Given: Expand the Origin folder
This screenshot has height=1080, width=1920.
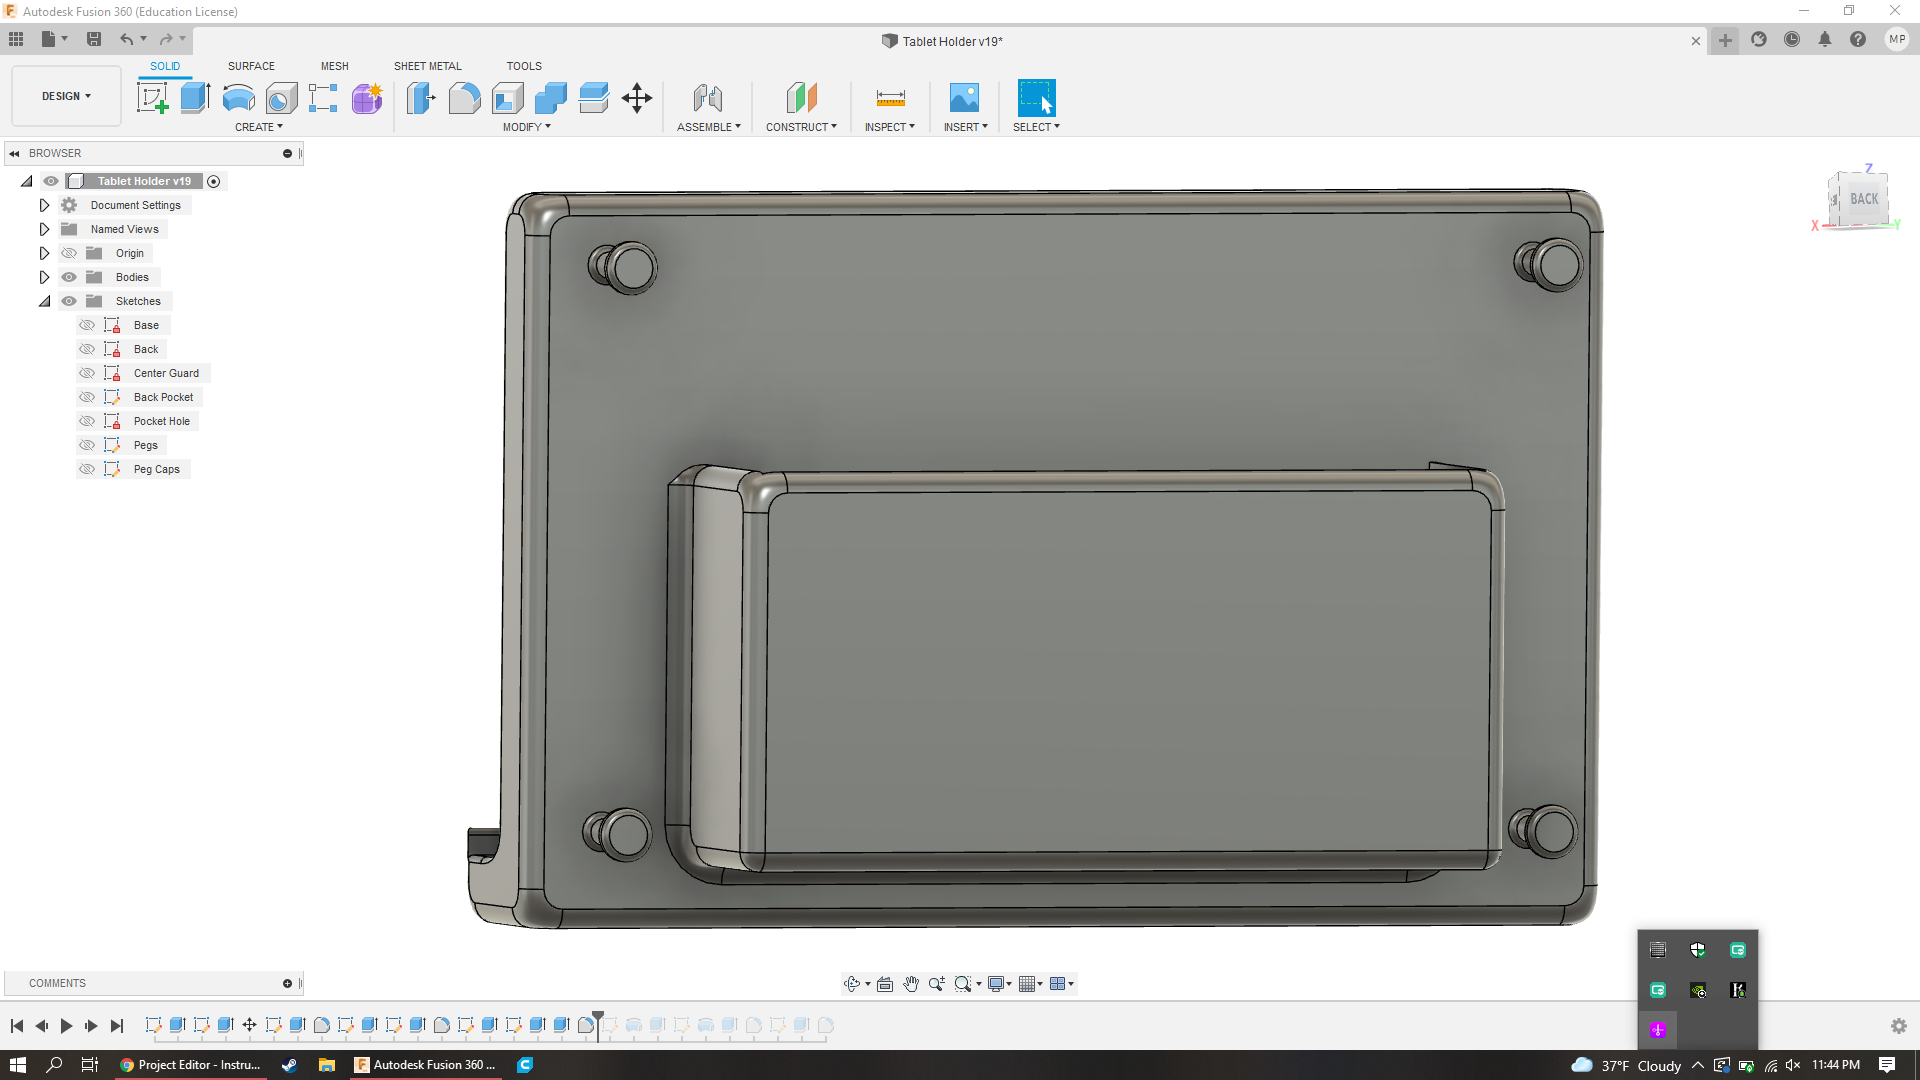Looking at the screenshot, I should click(x=44, y=252).
